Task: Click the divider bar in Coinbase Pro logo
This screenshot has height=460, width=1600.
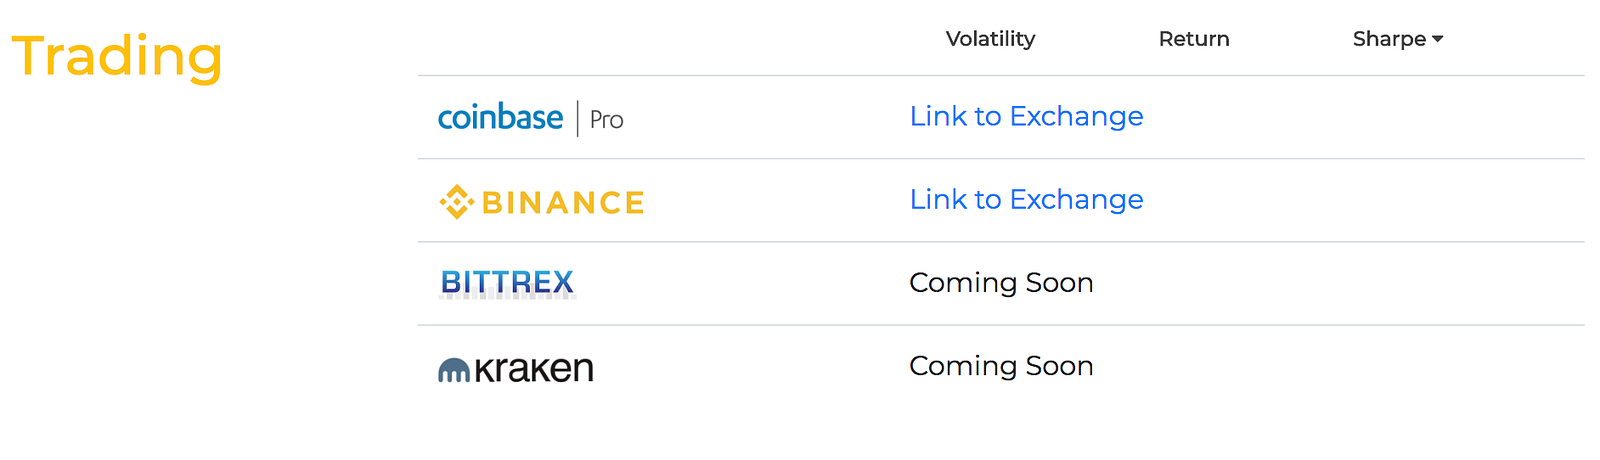Action: (x=577, y=118)
